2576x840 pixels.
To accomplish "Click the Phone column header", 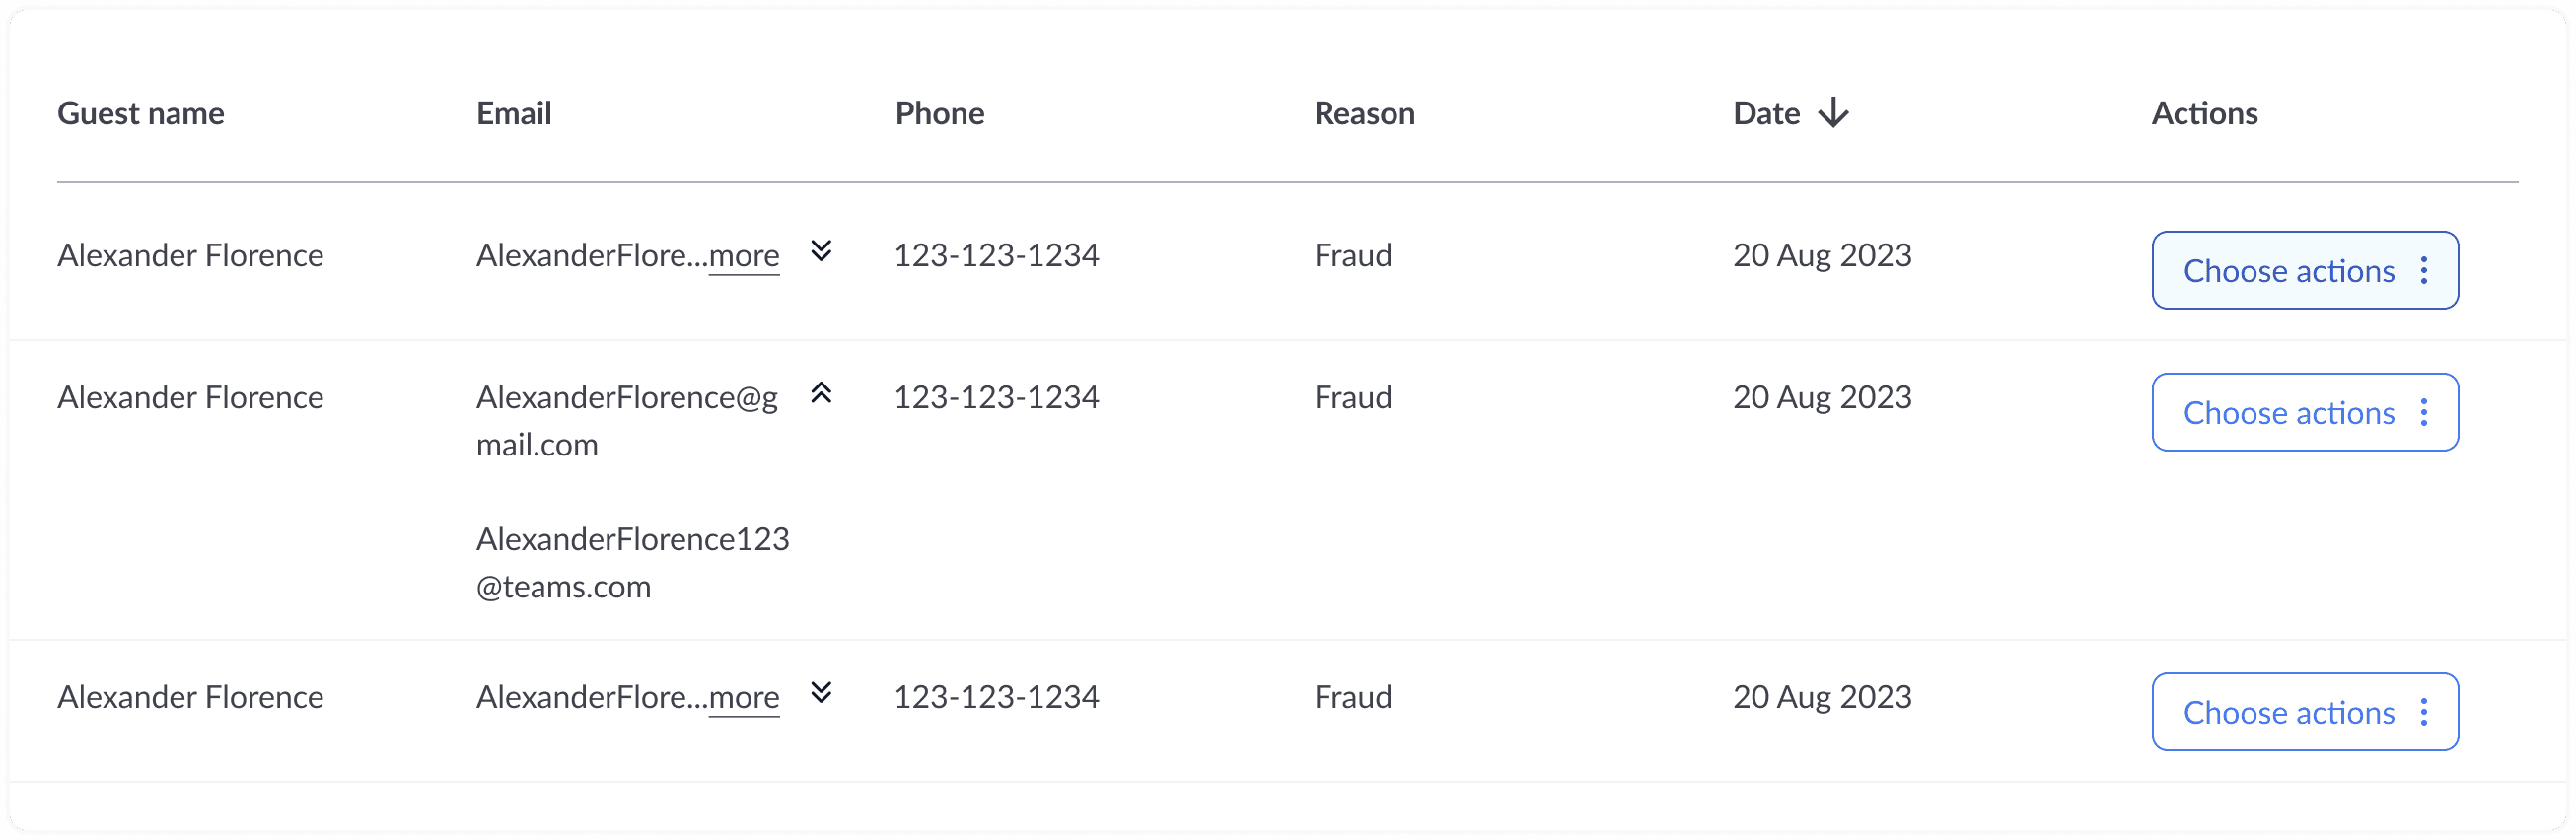I will coord(940,113).
